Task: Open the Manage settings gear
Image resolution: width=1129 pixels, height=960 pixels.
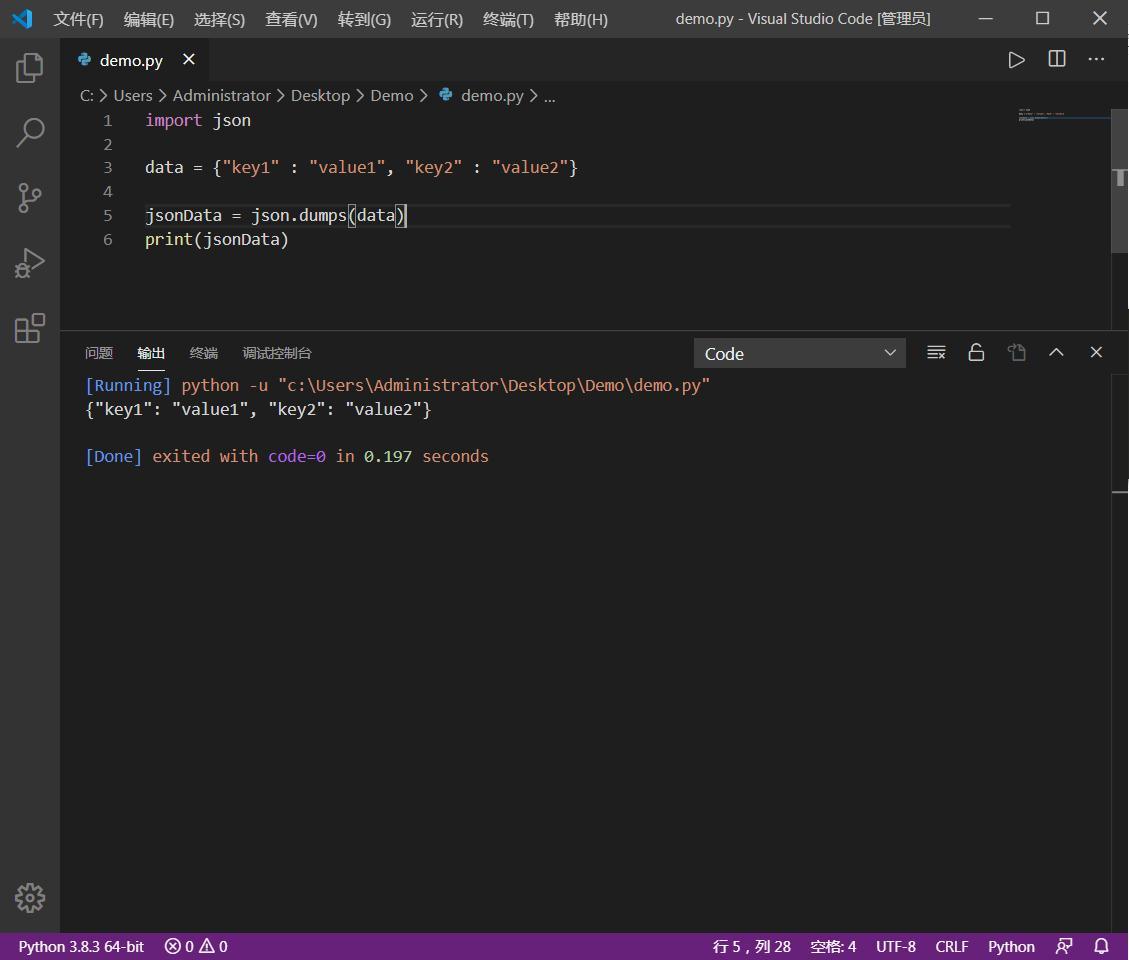Action: click(x=29, y=898)
